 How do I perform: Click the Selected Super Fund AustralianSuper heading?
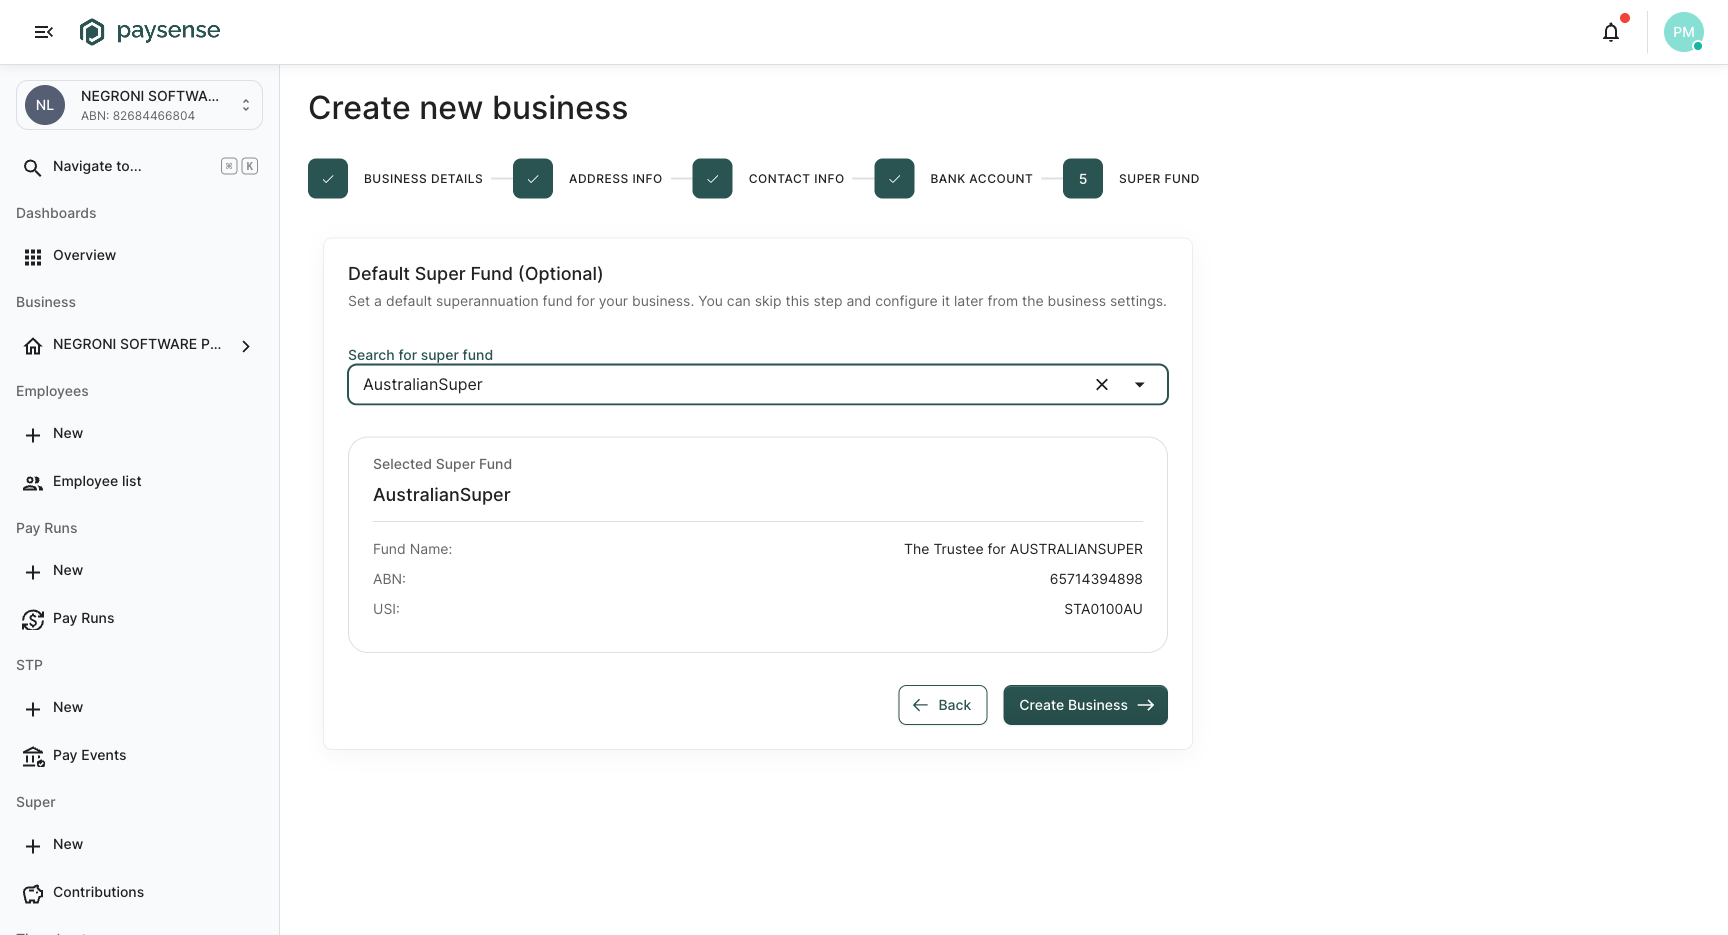click(x=442, y=495)
